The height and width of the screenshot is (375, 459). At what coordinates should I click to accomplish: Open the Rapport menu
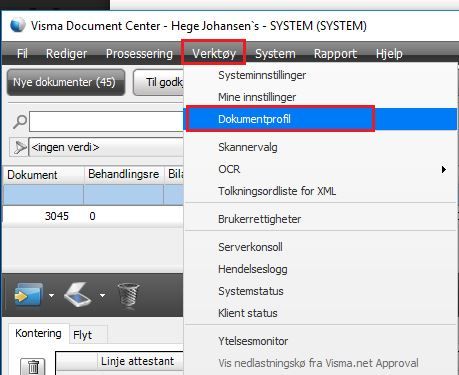(x=335, y=53)
